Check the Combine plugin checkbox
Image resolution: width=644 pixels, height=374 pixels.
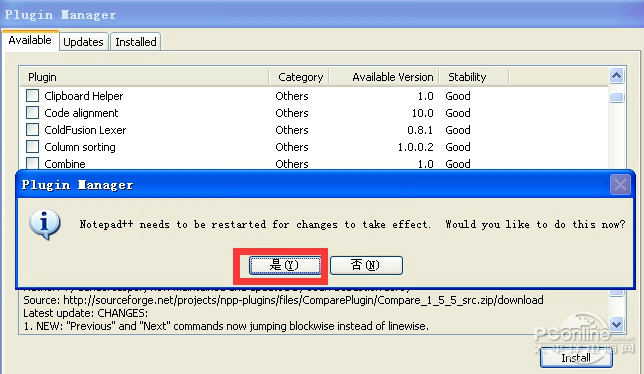click(x=32, y=163)
